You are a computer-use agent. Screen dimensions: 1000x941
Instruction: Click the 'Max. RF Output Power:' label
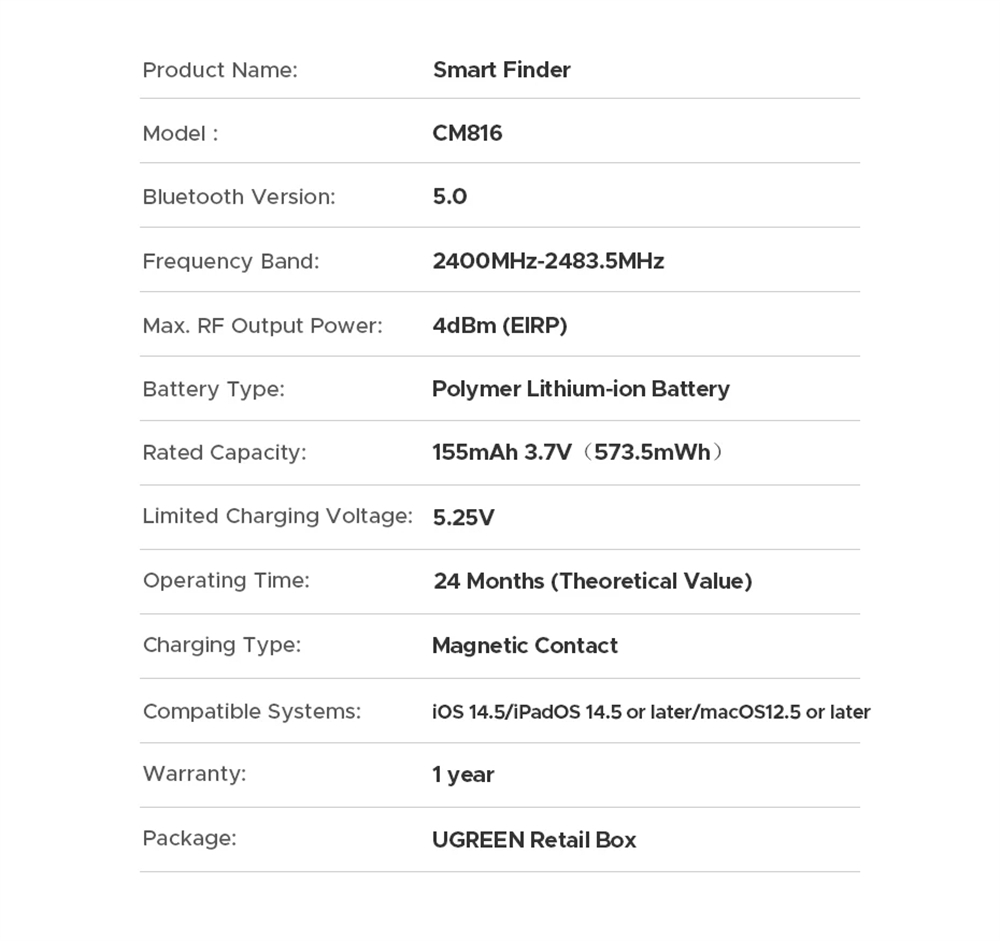[x=262, y=325]
